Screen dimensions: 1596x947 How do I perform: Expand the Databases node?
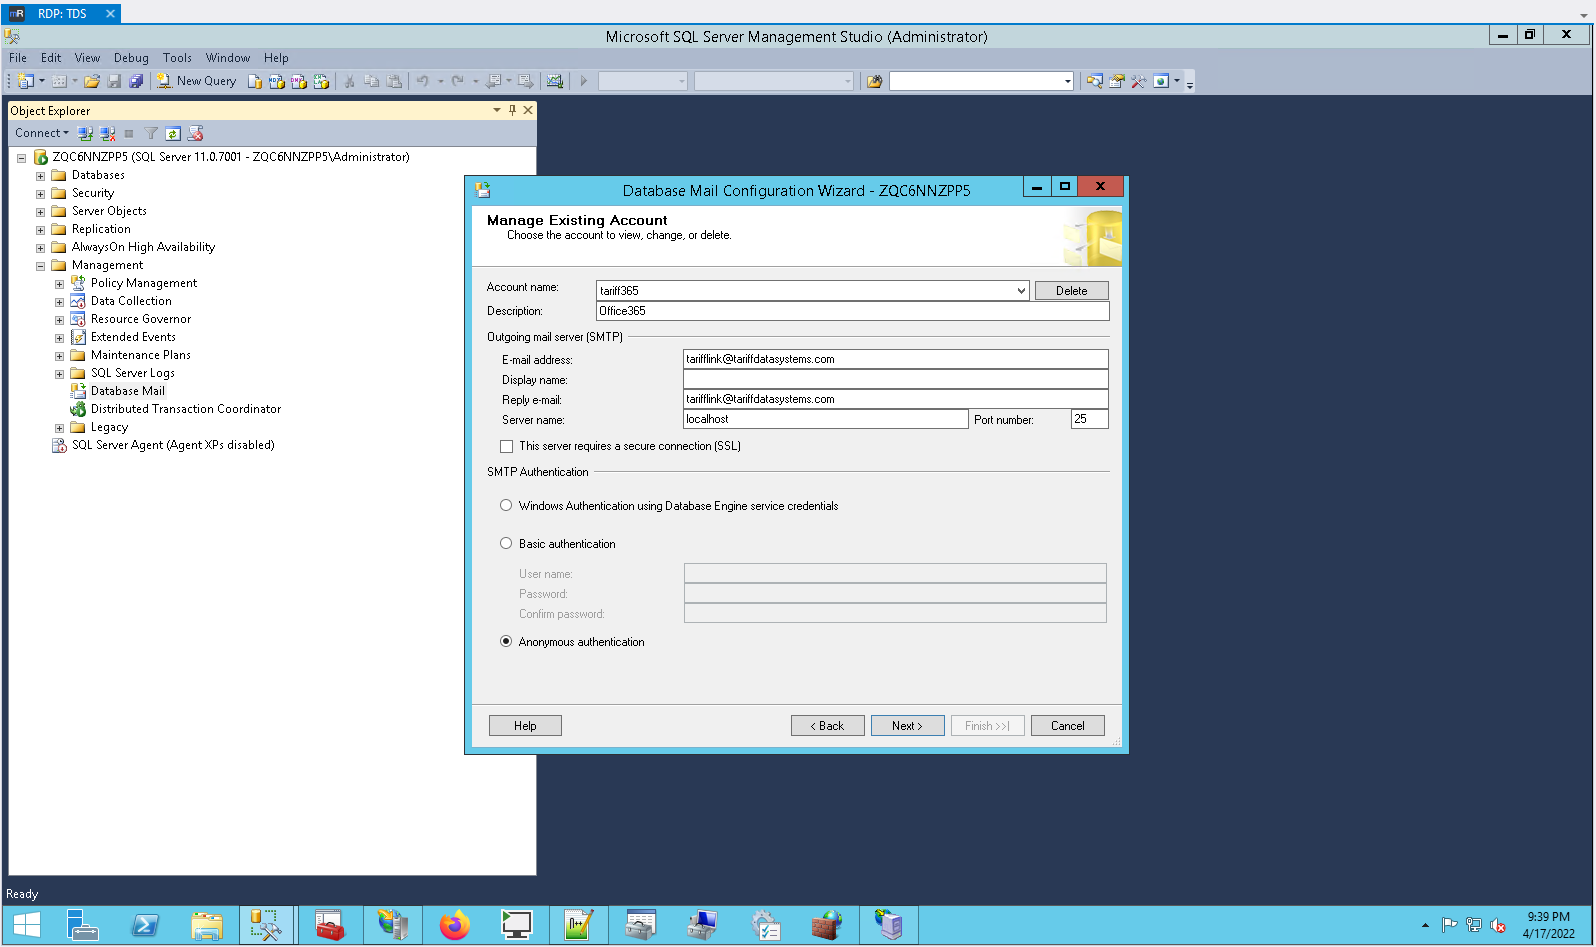pos(41,176)
